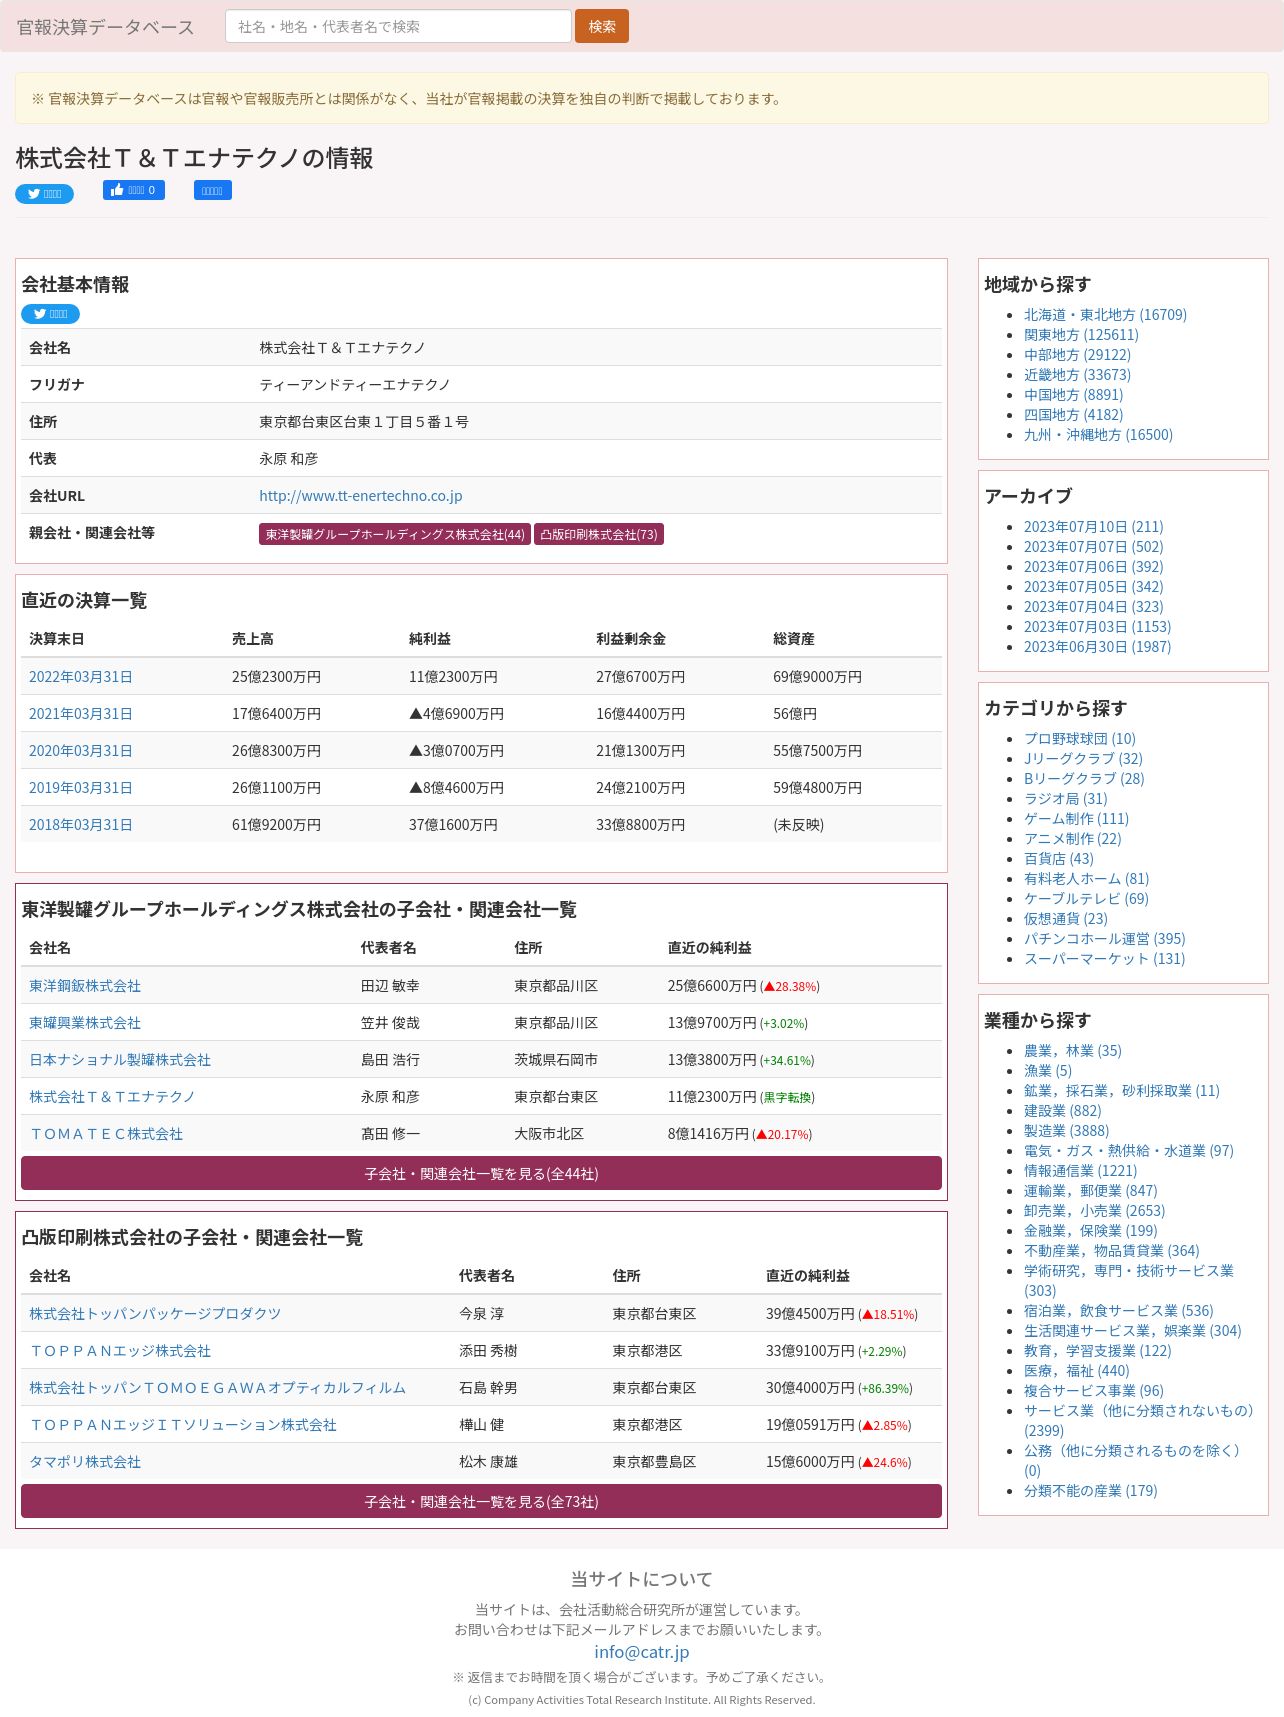Browse 関東地方 (125611) region
1284x1717 pixels.
[1081, 335]
